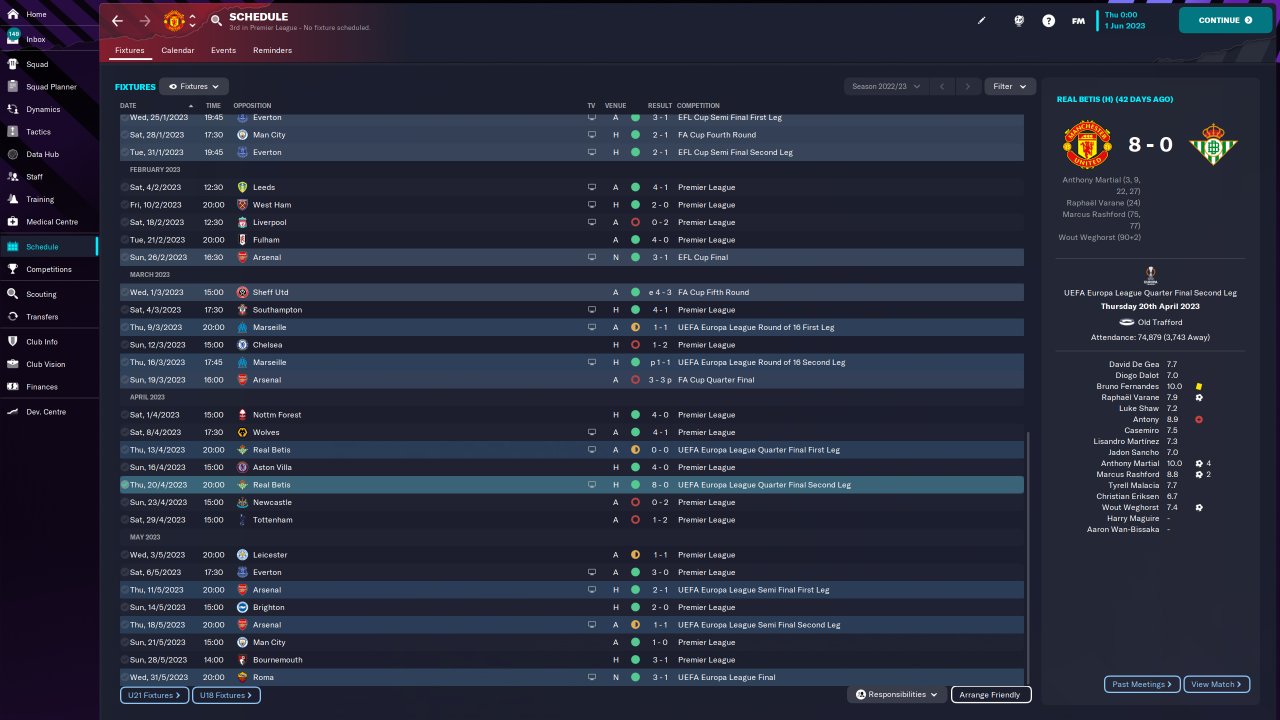Click the current date display
This screenshot has width=1280, height=720.
tap(1127, 20)
